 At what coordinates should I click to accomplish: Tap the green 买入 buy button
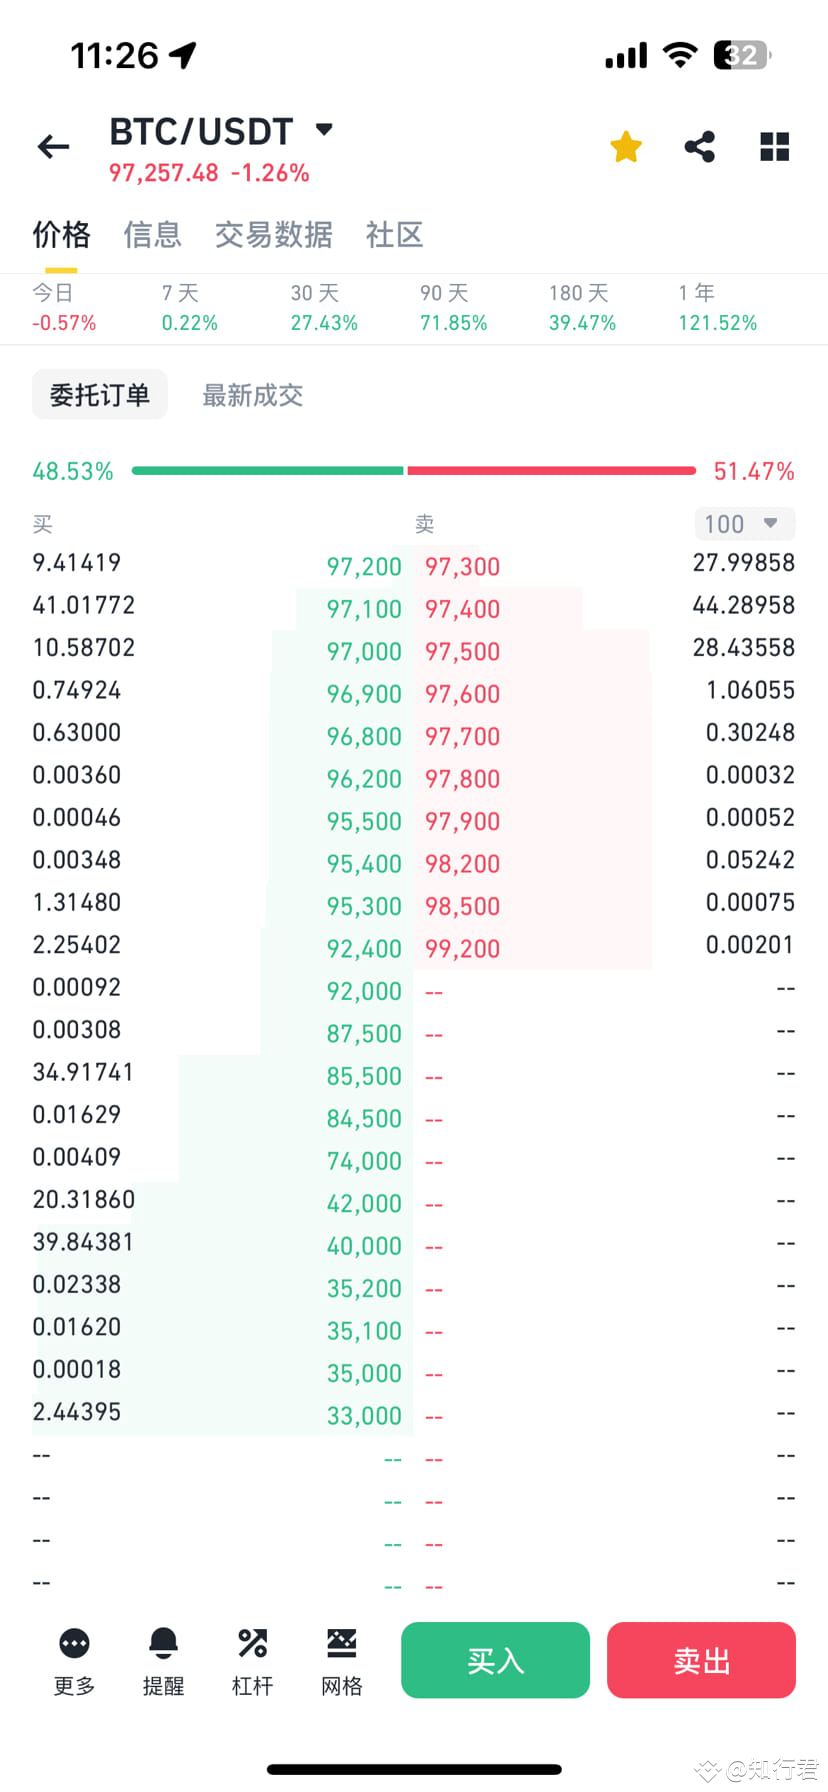pyautogui.click(x=495, y=1660)
